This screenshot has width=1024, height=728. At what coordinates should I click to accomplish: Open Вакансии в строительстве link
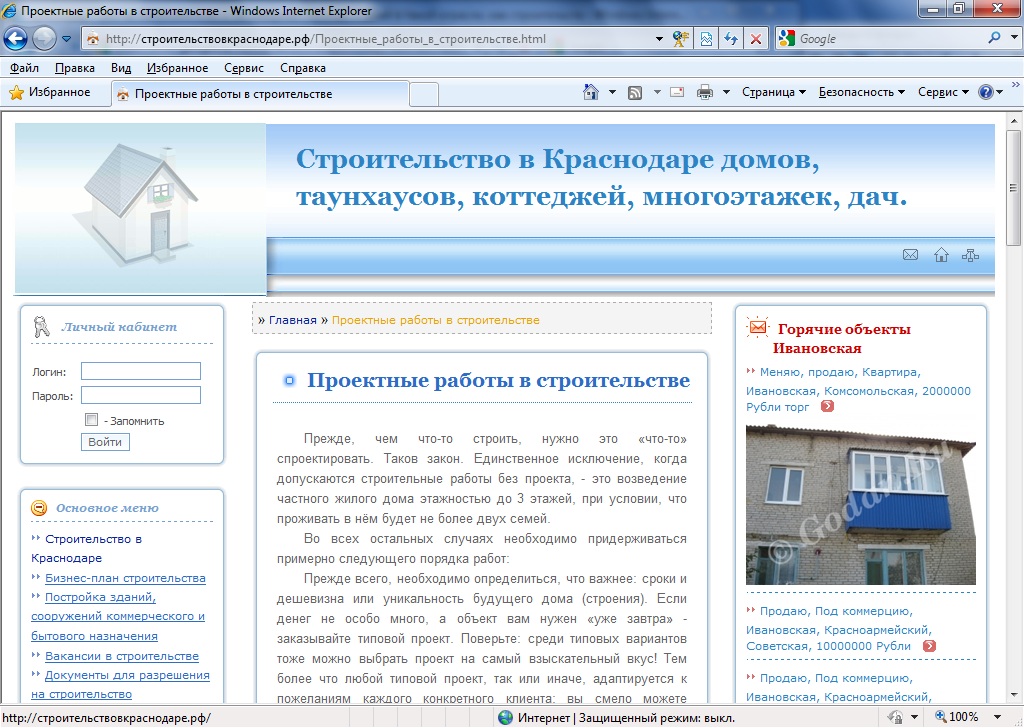pos(122,656)
